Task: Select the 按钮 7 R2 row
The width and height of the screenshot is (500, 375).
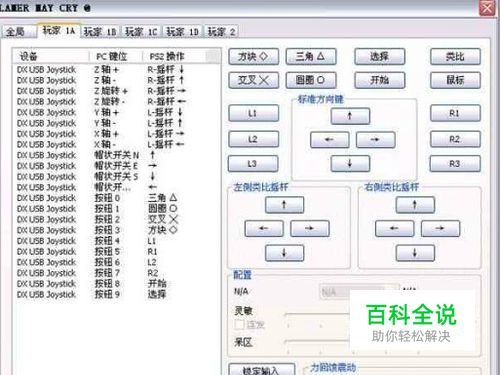Action: (116, 273)
